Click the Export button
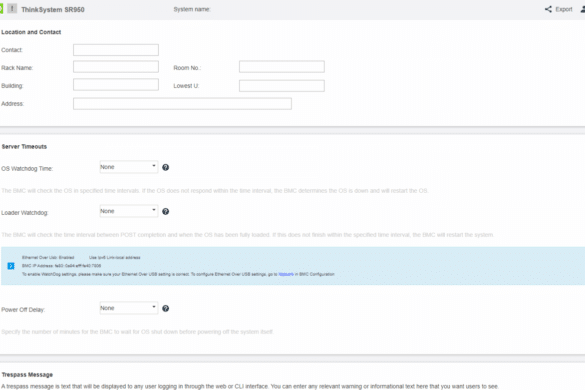 point(559,9)
